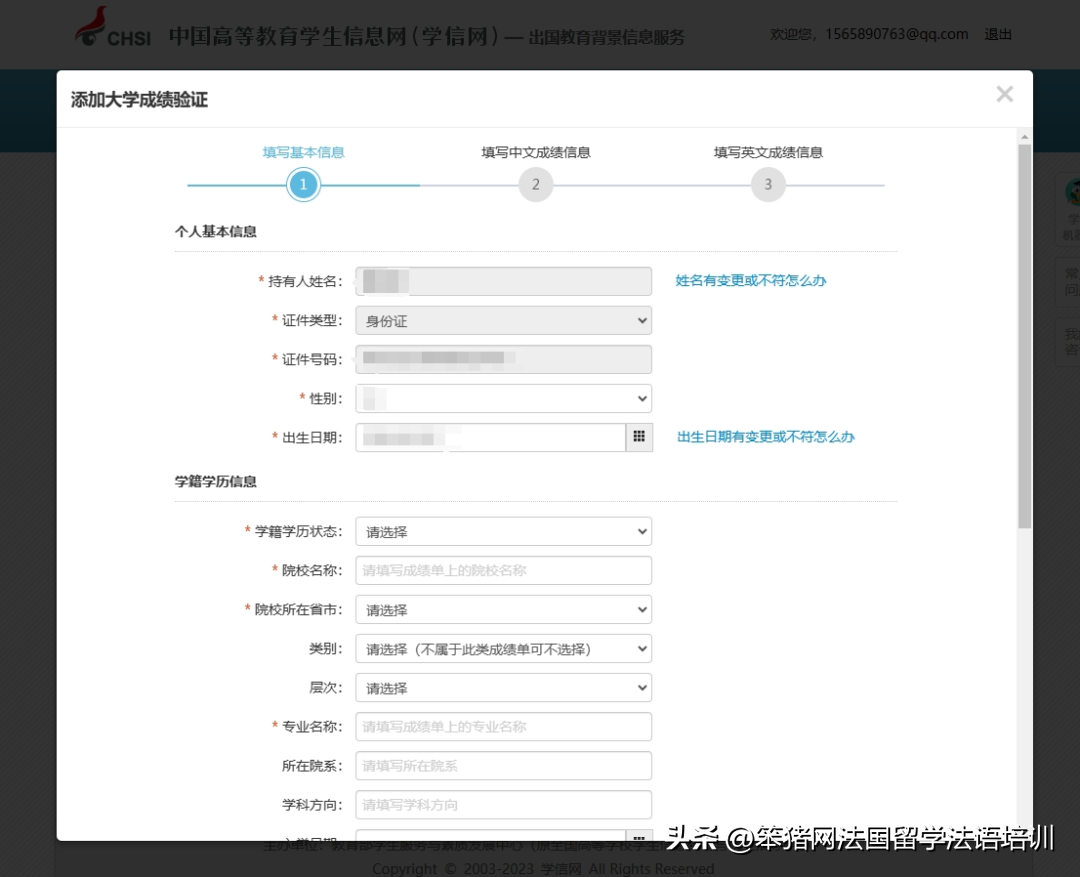Click the 姓名有变更或不符怎么办 link
The height and width of the screenshot is (877, 1080).
751,281
